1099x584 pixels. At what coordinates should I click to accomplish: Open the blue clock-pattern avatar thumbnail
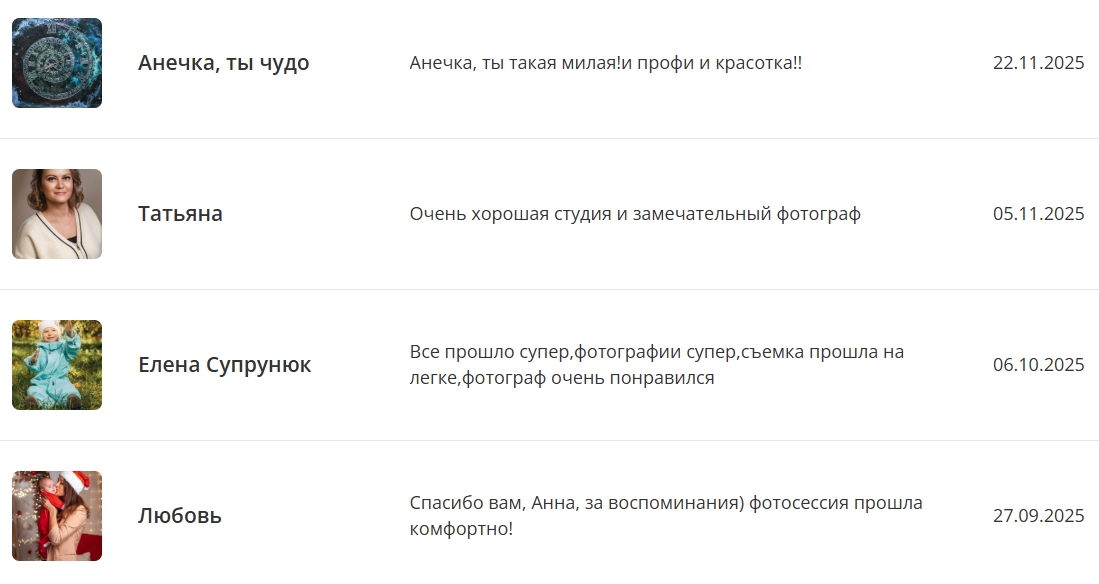(x=57, y=63)
